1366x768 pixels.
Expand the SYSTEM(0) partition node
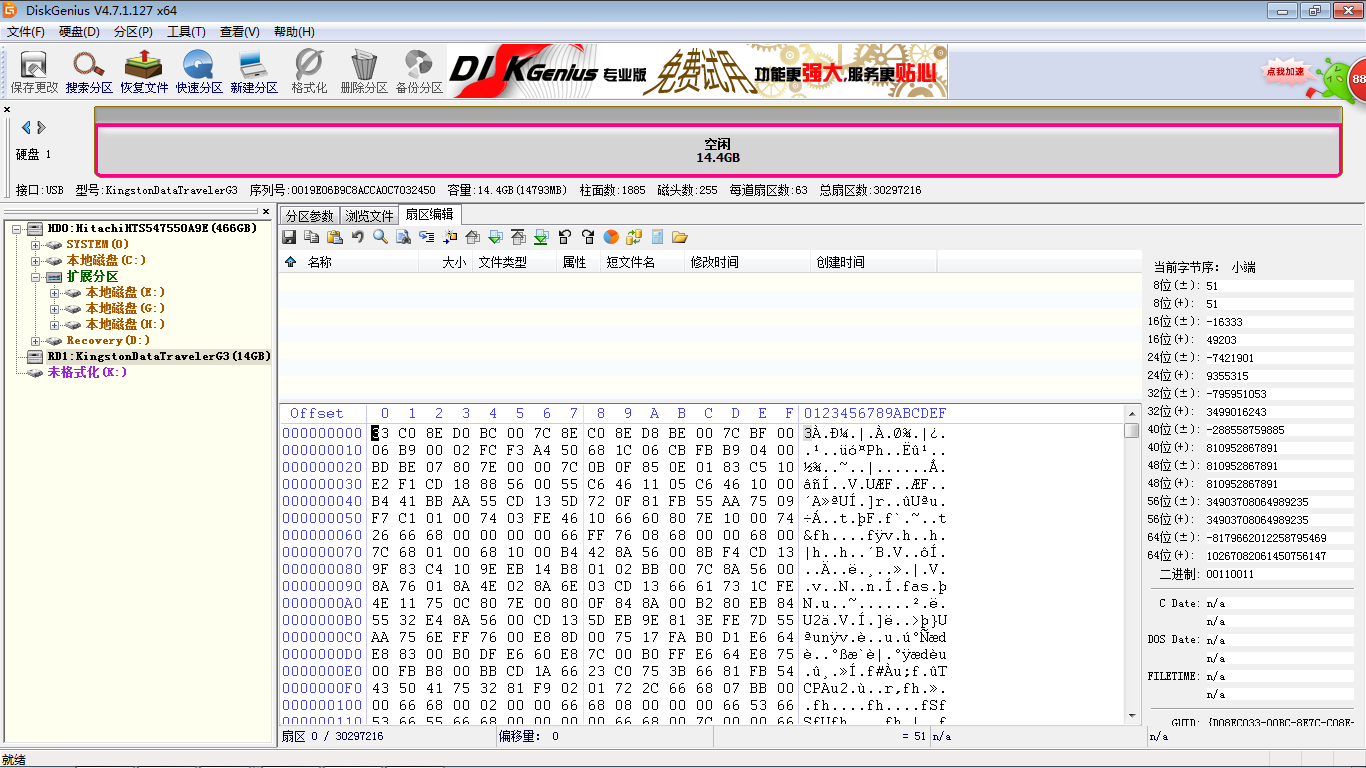(36, 244)
